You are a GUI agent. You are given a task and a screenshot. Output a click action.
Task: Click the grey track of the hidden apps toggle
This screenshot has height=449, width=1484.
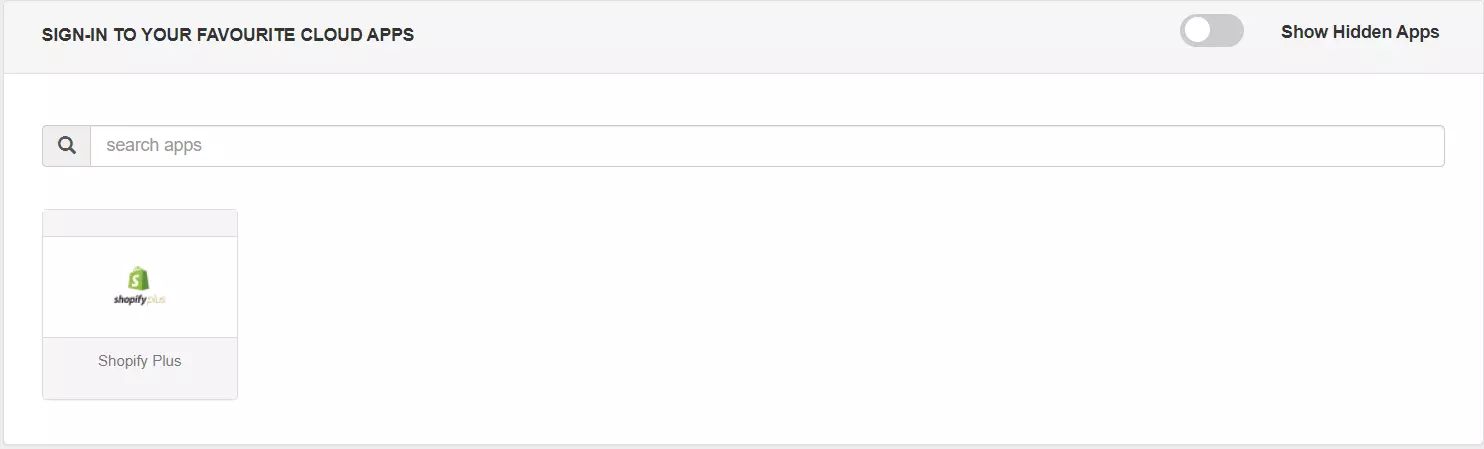(1228, 31)
